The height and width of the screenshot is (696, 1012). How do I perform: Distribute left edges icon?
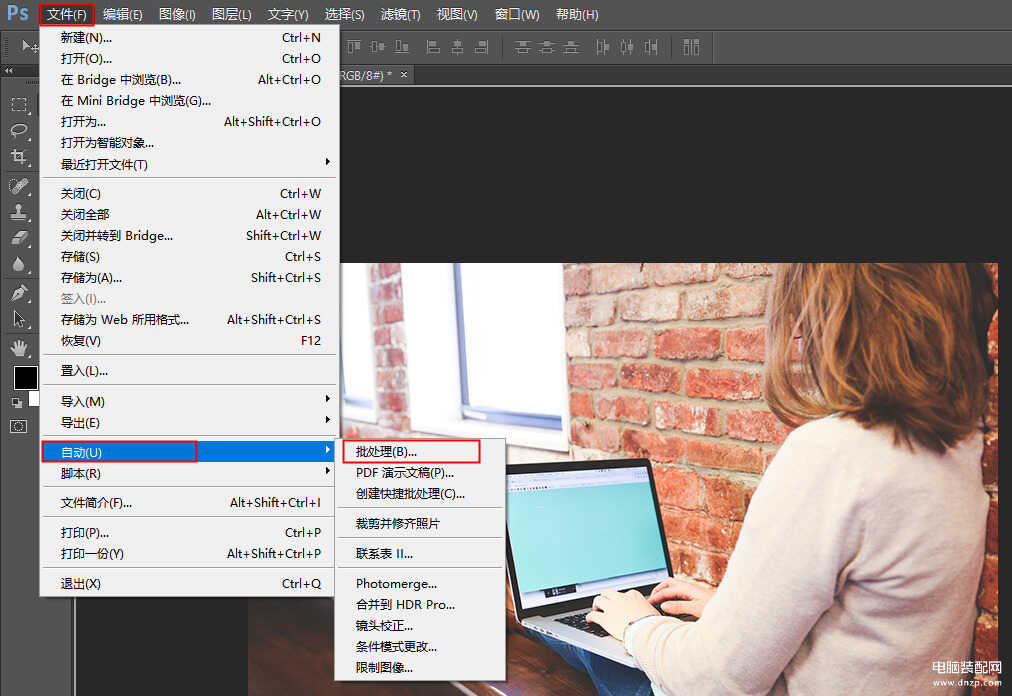pyautogui.click(x=602, y=46)
